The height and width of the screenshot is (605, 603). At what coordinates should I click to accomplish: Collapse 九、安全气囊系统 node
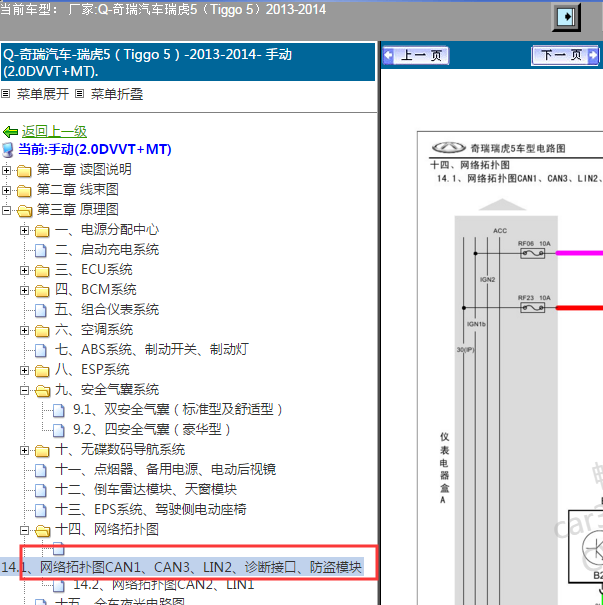pyautogui.click(x=24, y=390)
